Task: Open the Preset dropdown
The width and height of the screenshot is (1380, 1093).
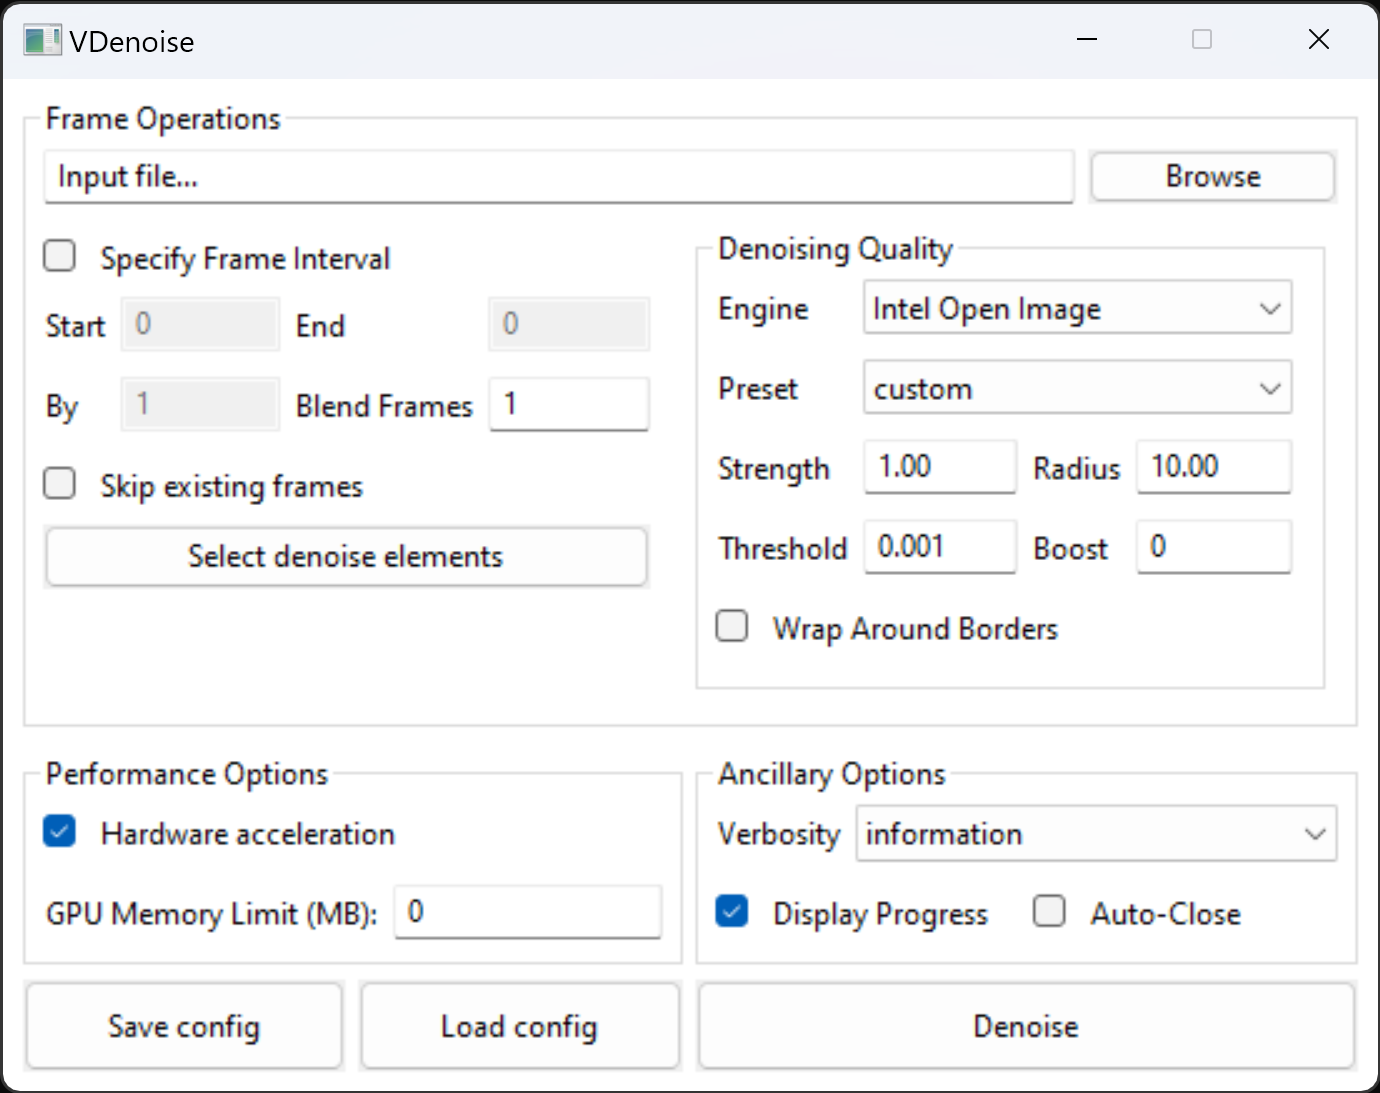Action: (x=1077, y=388)
